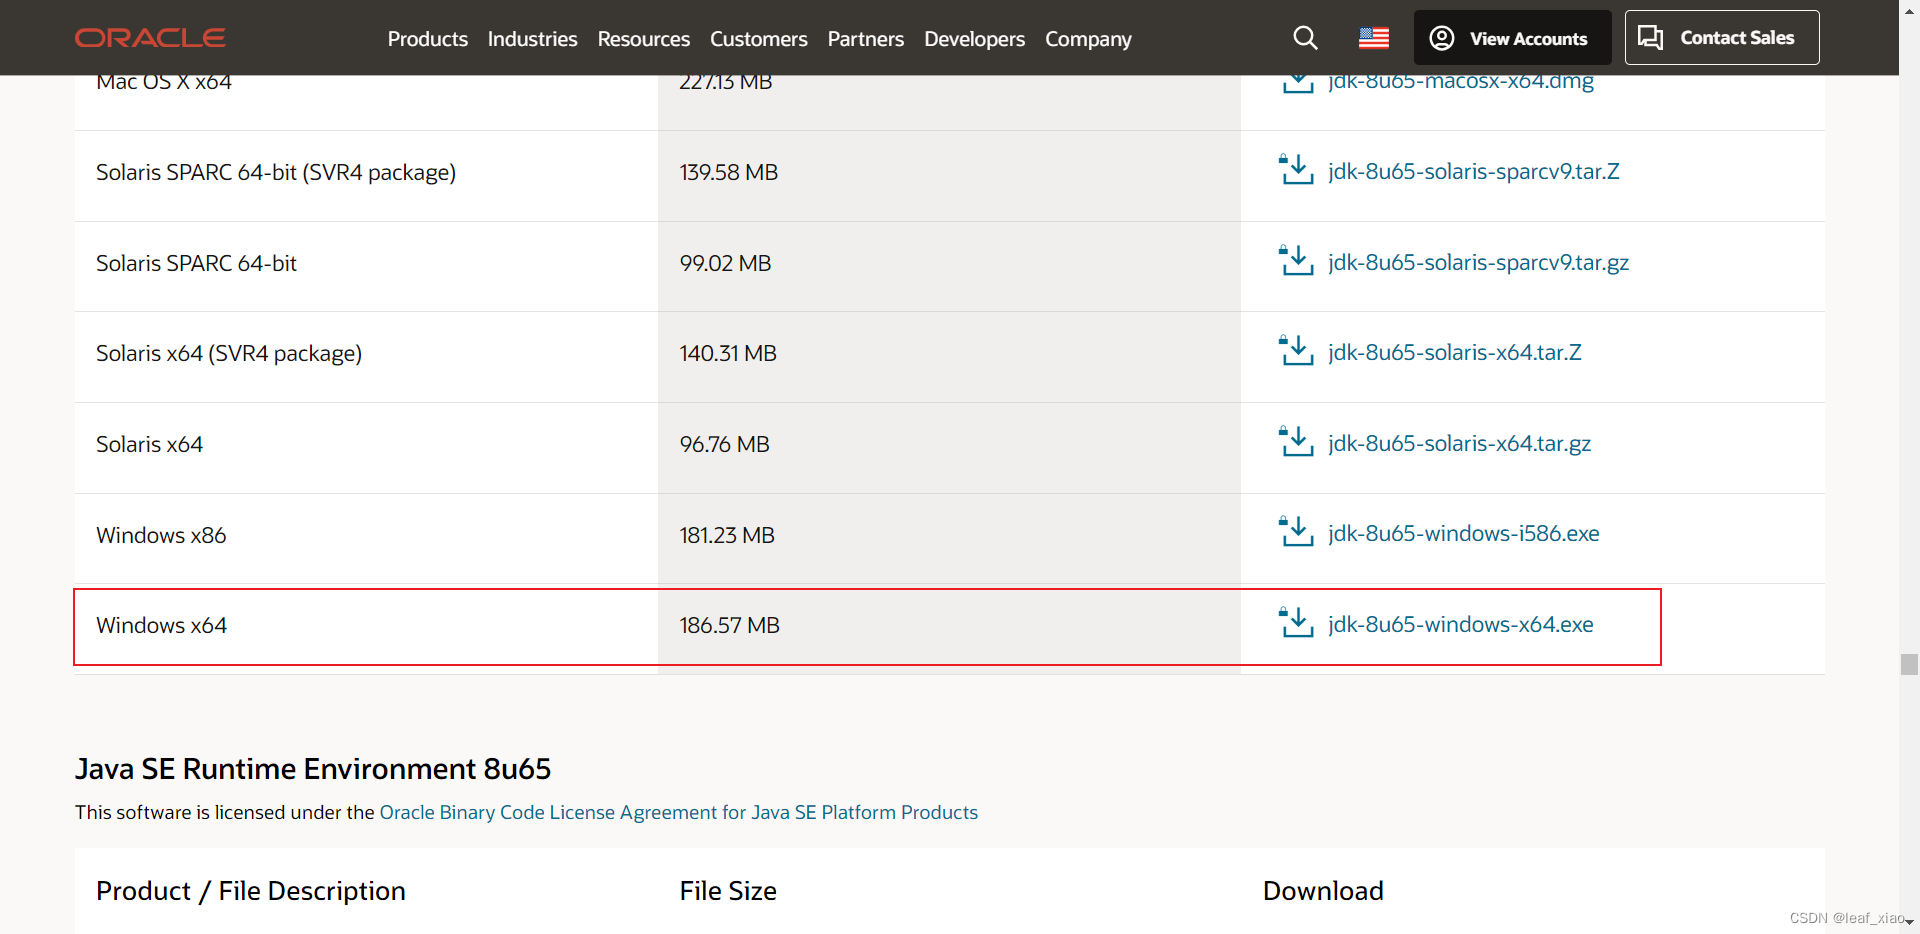This screenshot has width=1920, height=934.
Task: Open the site search magnifier icon
Action: pyautogui.click(x=1305, y=38)
